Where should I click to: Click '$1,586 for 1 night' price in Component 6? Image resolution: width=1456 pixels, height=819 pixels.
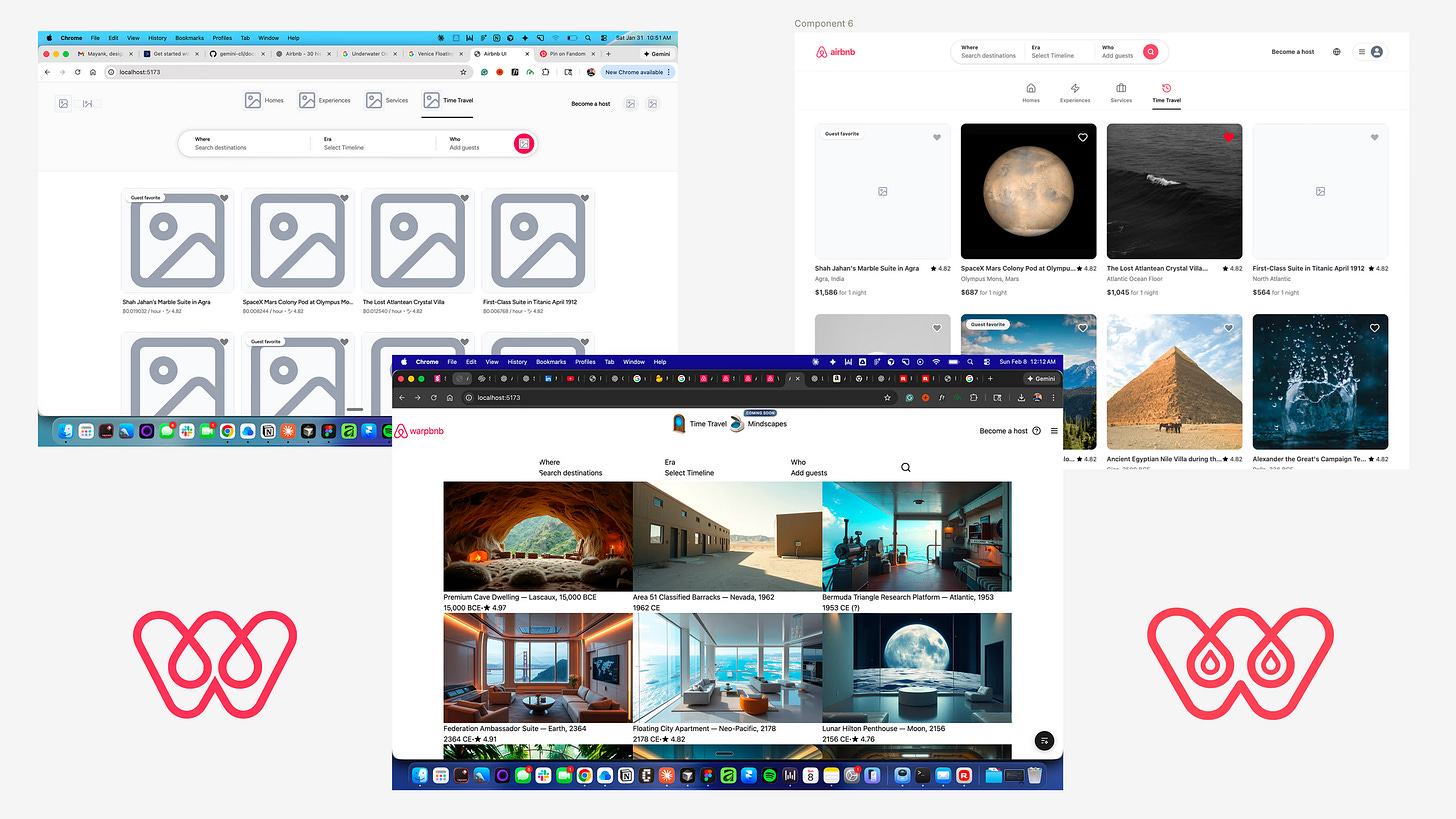click(840, 292)
